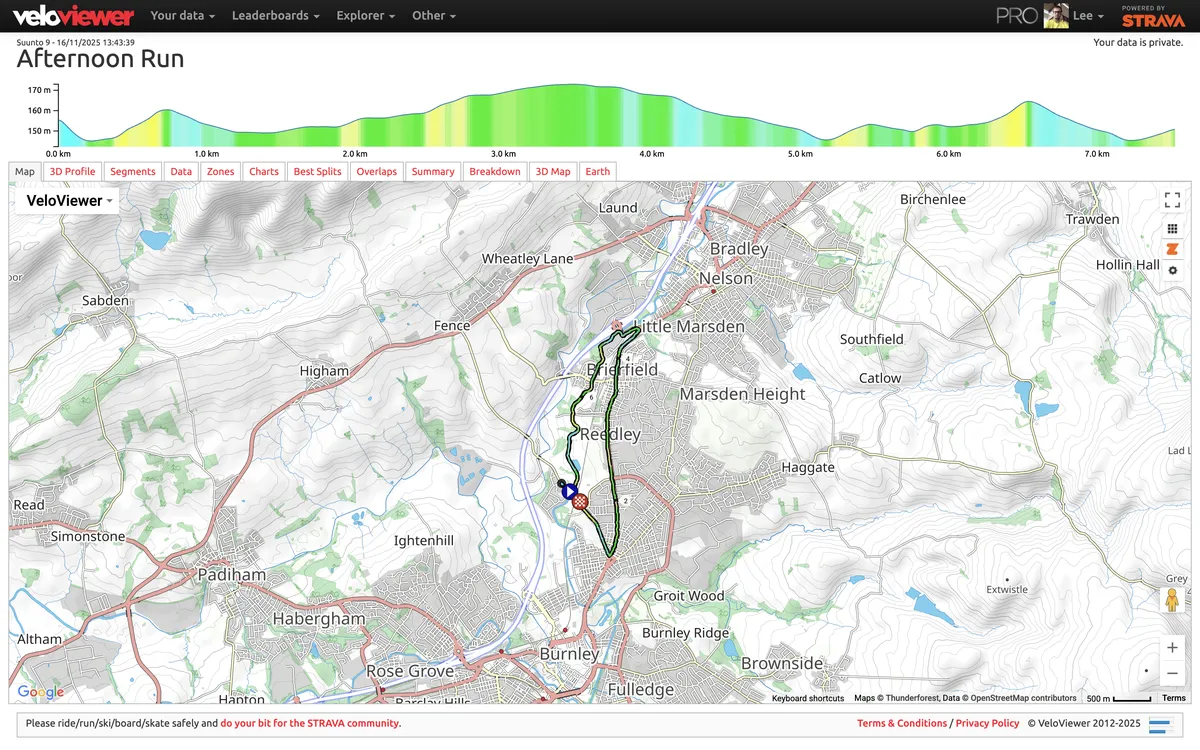Screen dimensions: 1200x750
Task: Expand the Your data menu
Action: click(x=183, y=16)
